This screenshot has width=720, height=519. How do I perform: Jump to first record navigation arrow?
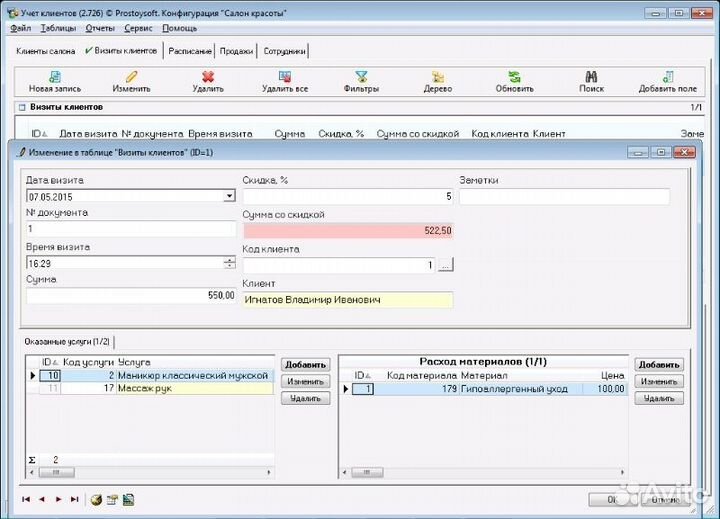tap(26, 498)
